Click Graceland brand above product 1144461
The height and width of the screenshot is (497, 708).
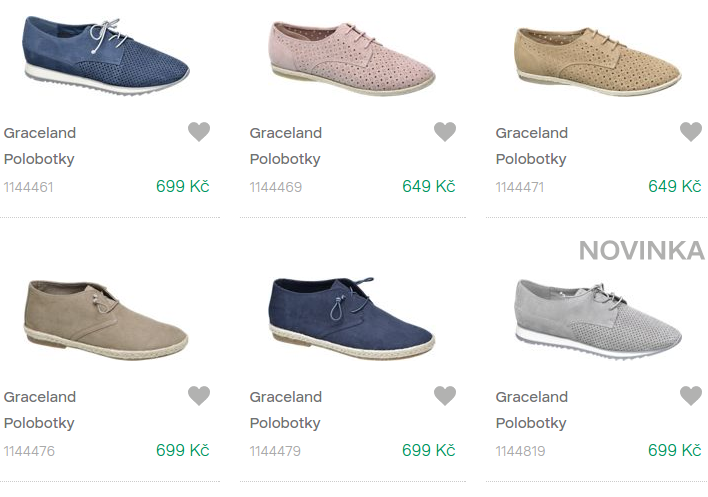[40, 133]
